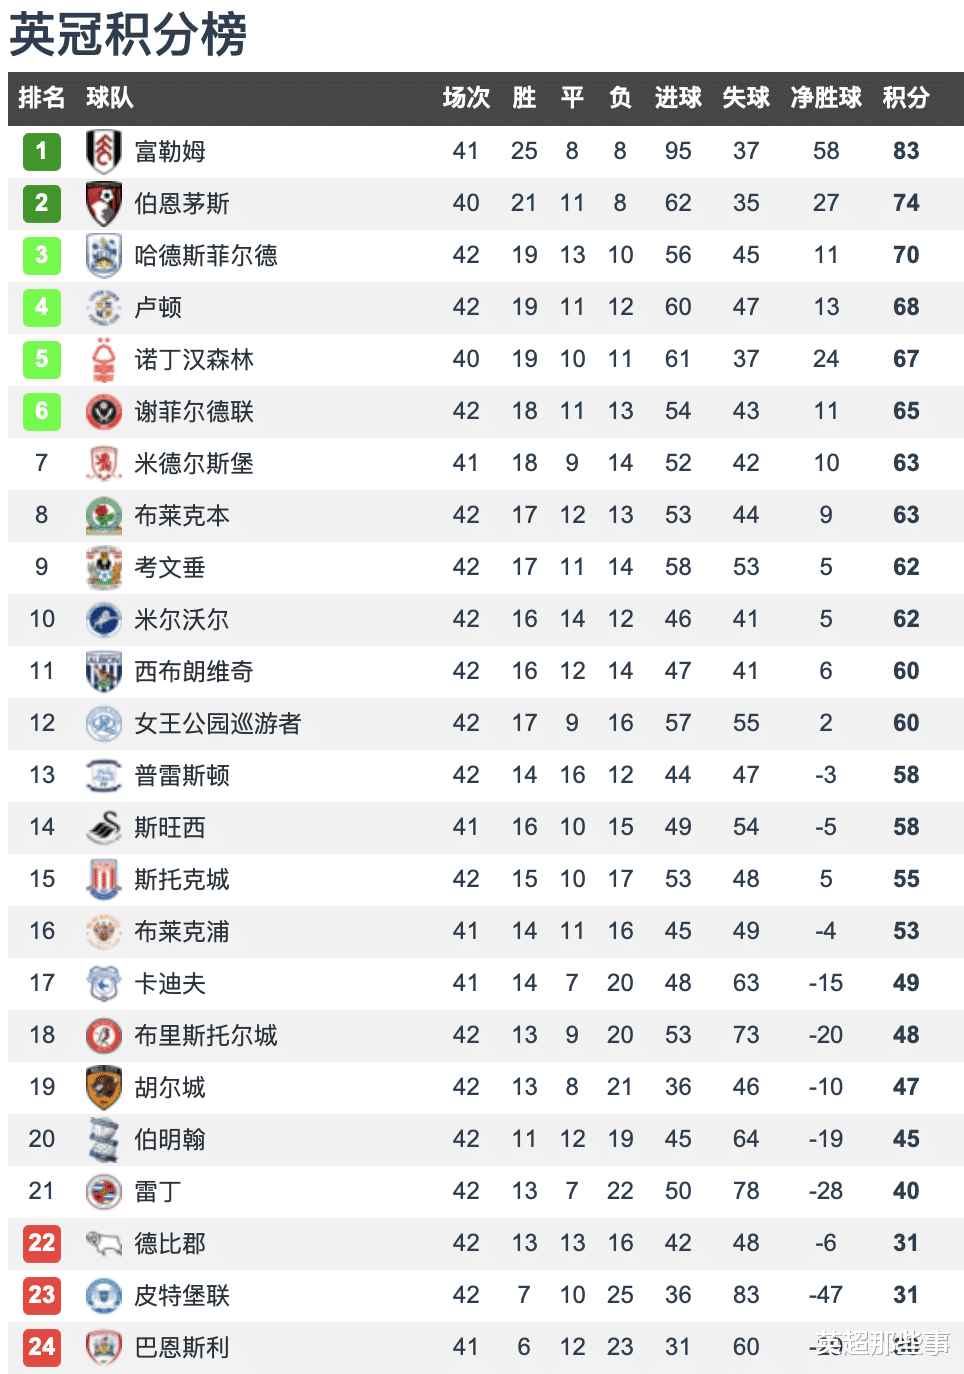
Task: Select the Huddersfield (哈德斯菲尔德) team badge
Action: (104, 255)
